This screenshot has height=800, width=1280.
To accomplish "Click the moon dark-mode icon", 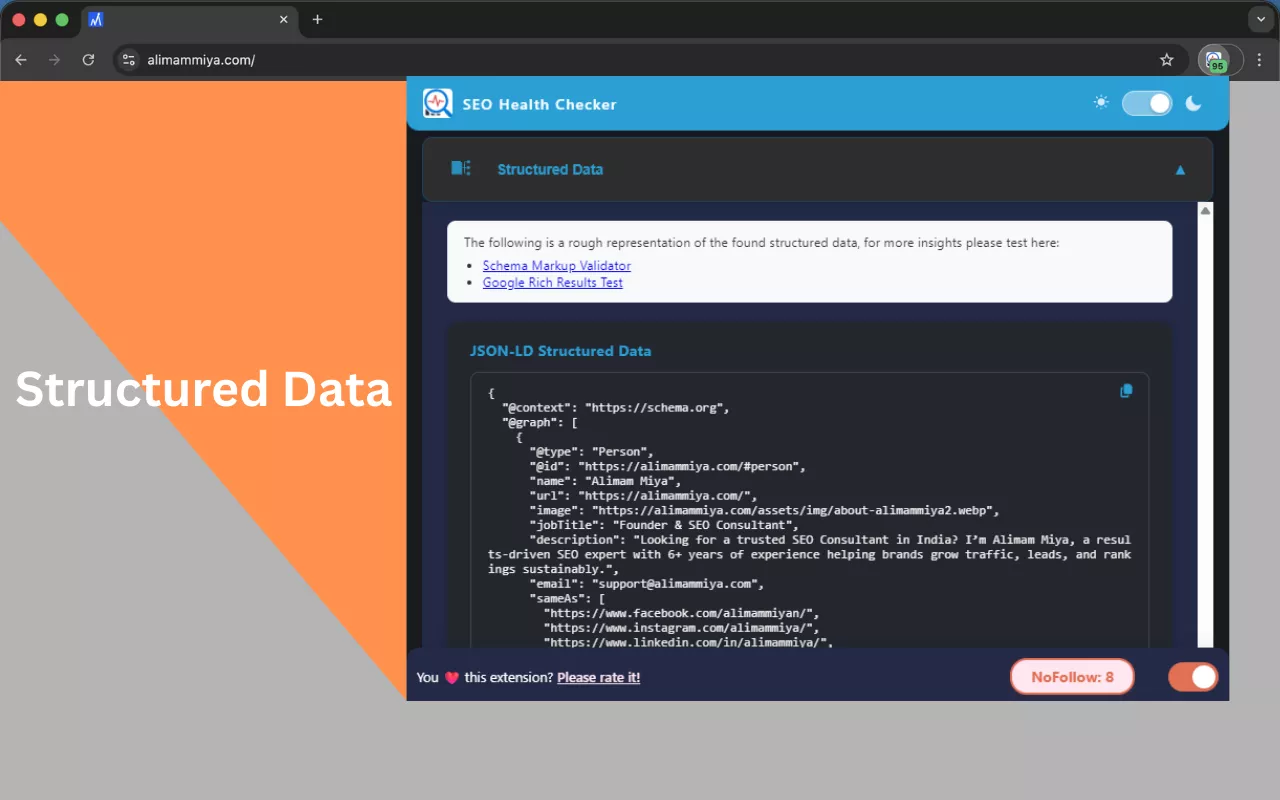I will [1193, 103].
